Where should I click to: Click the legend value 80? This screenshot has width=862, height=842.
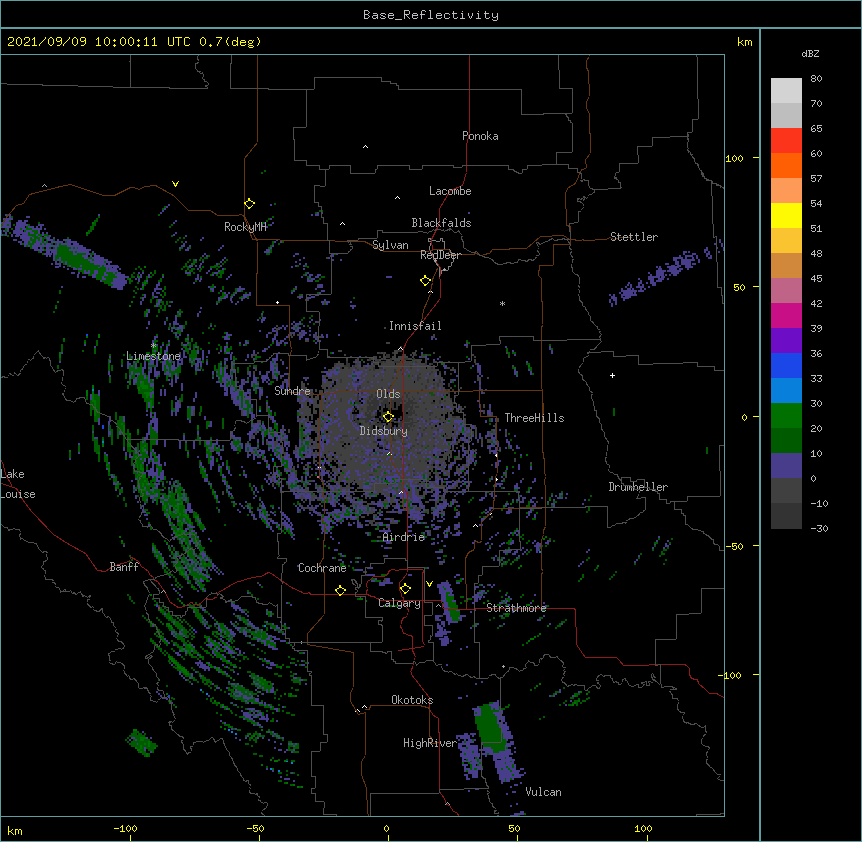click(816, 79)
